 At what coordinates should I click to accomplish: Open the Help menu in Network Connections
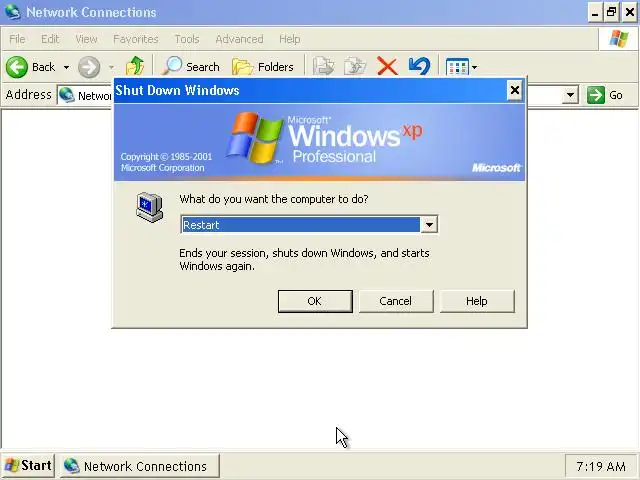289,39
